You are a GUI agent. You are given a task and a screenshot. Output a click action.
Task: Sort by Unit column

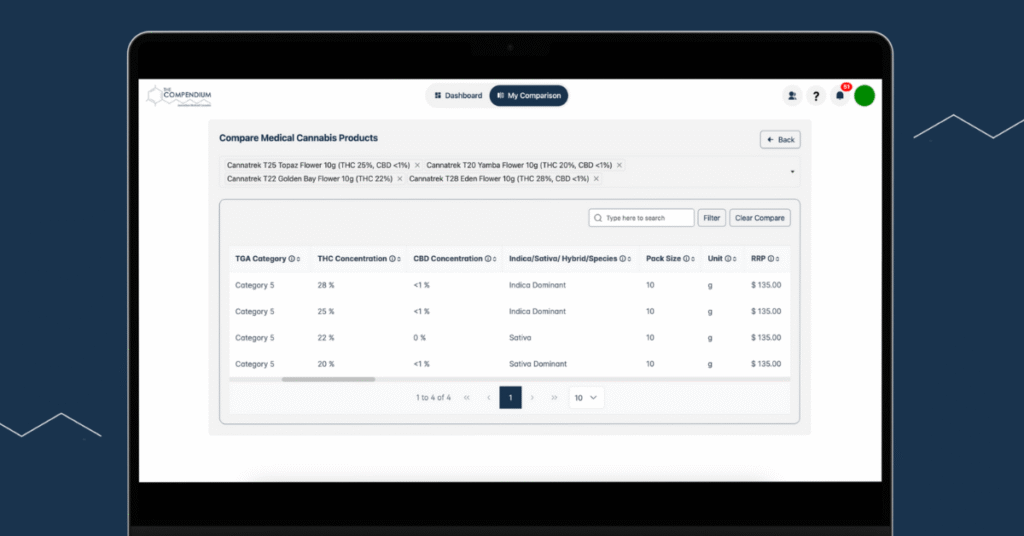click(x=735, y=259)
